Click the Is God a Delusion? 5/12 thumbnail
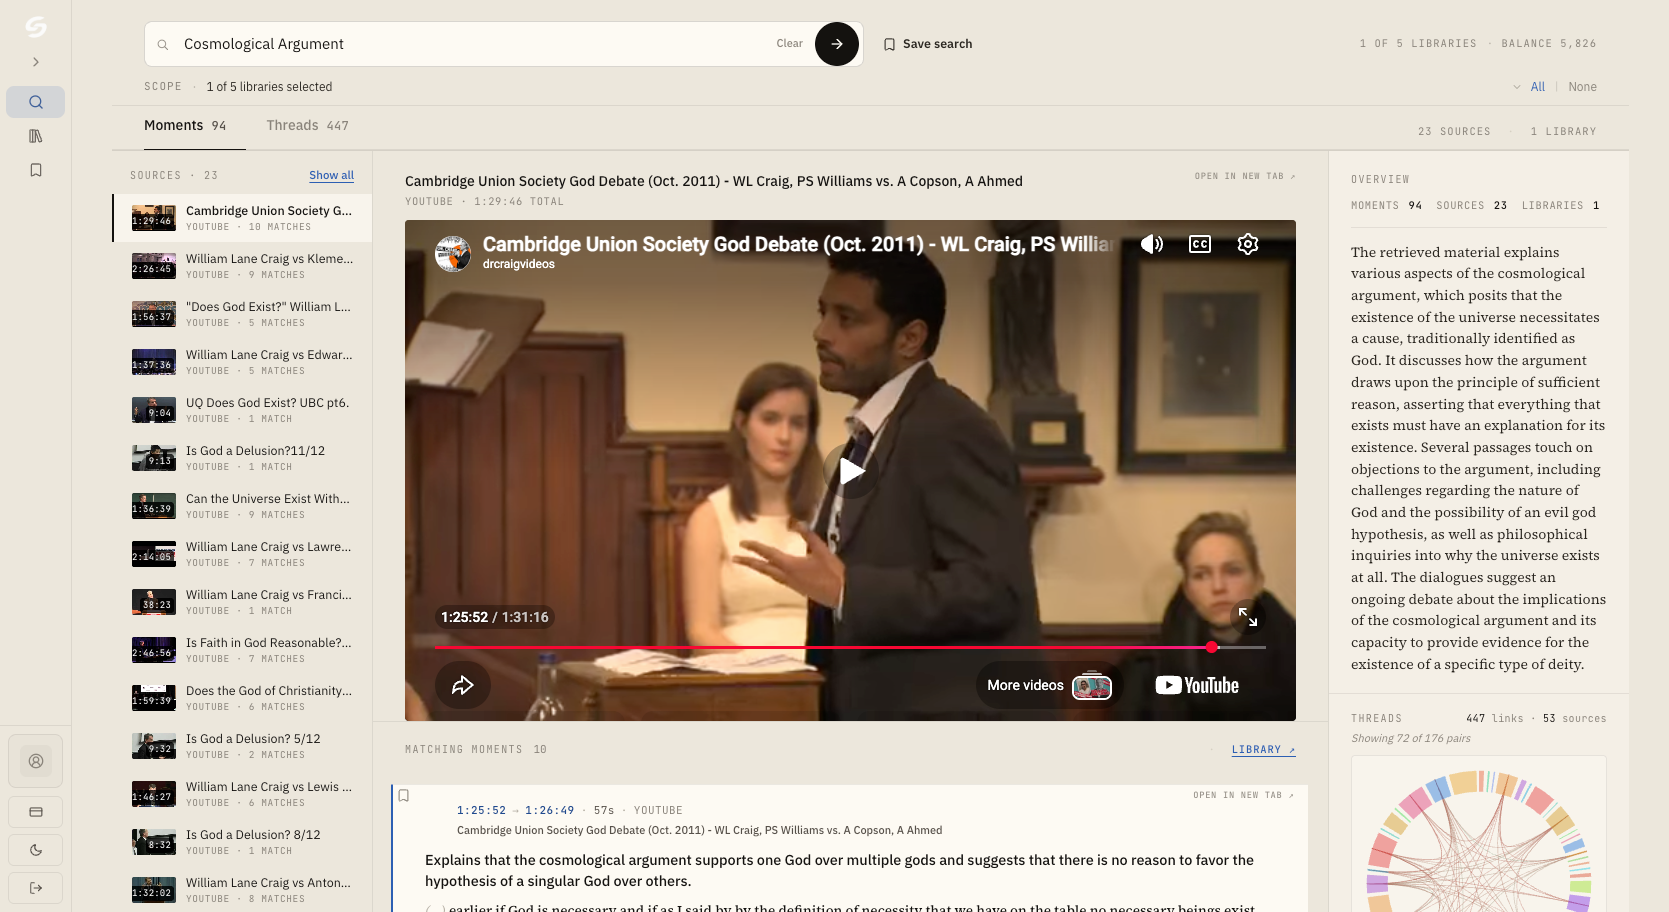 (x=154, y=746)
